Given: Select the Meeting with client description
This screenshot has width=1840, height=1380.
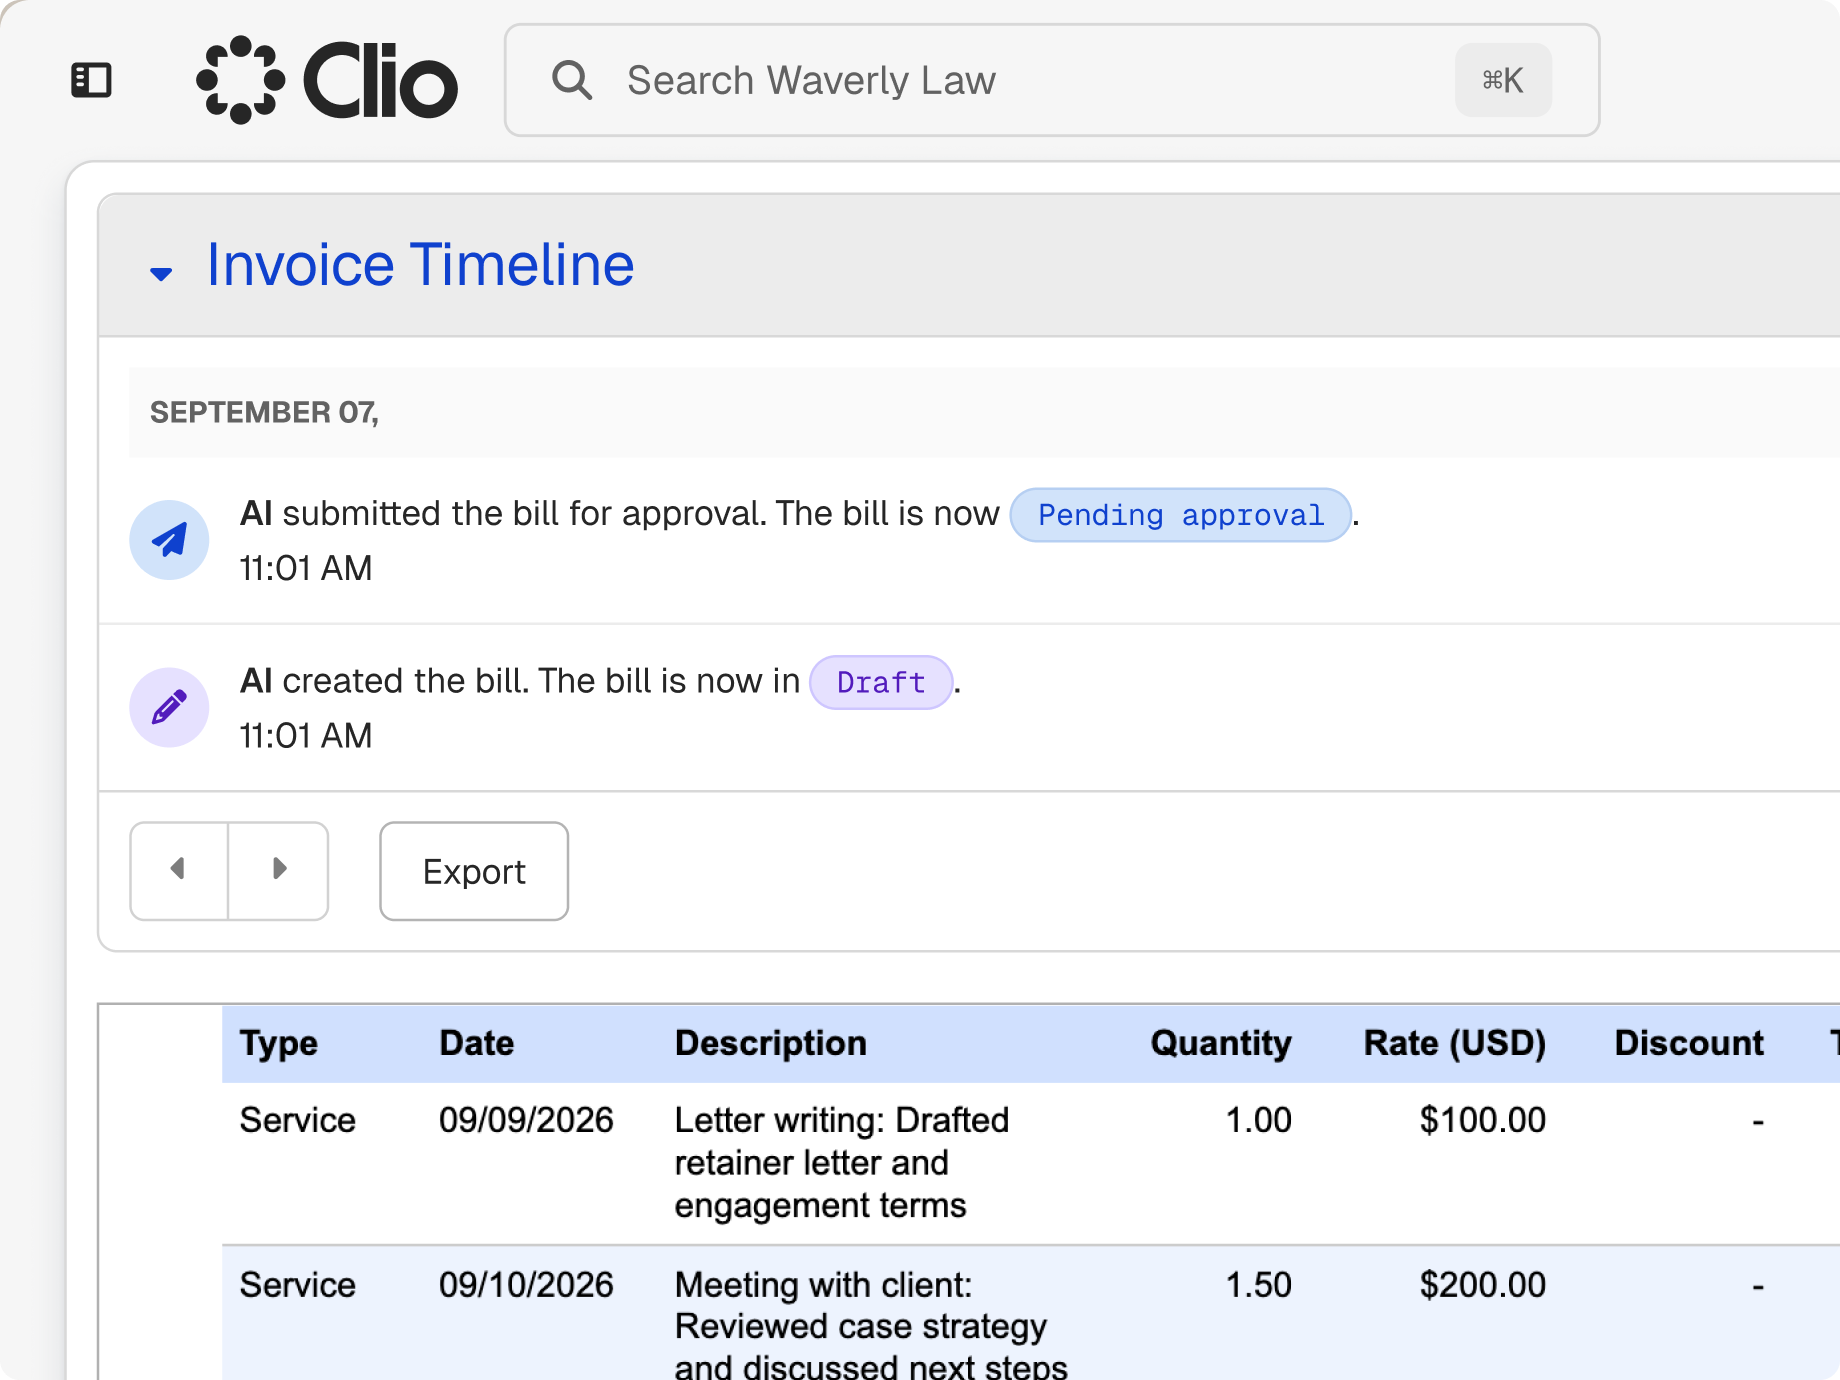Looking at the screenshot, I should pyautogui.click(x=871, y=1325).
